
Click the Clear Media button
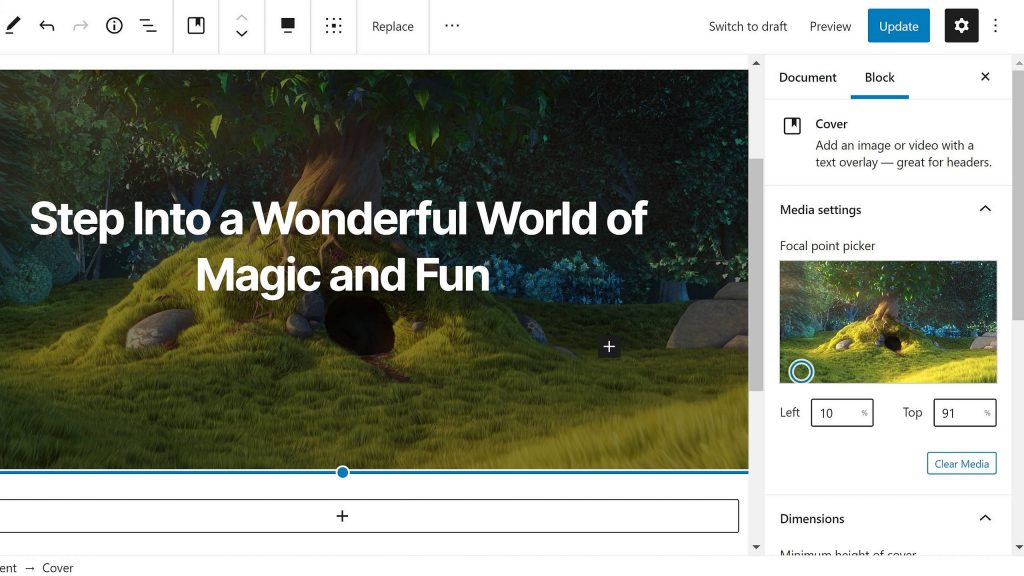[961, 464]
